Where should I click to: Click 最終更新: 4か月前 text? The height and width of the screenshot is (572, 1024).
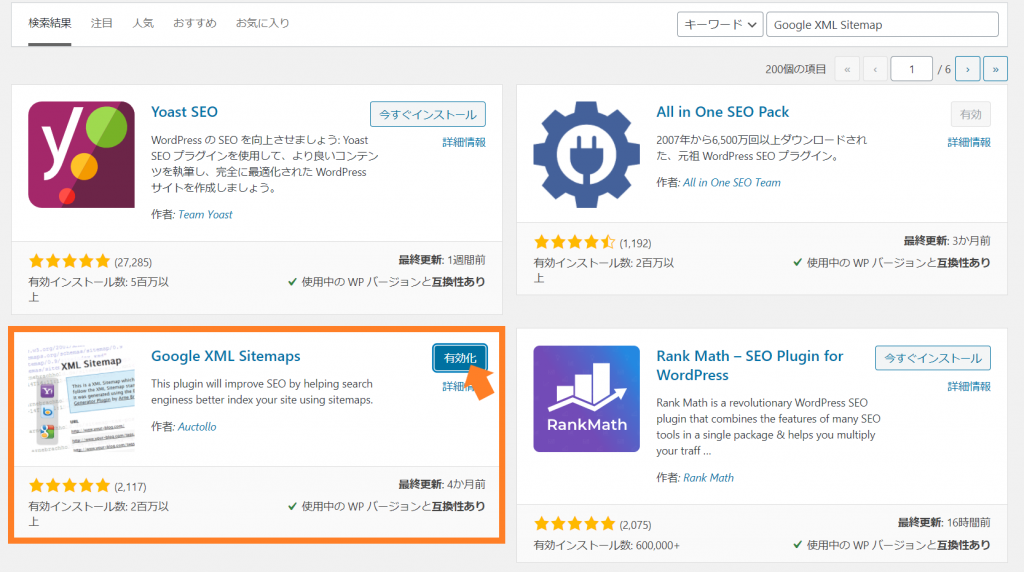click(442, 484)
